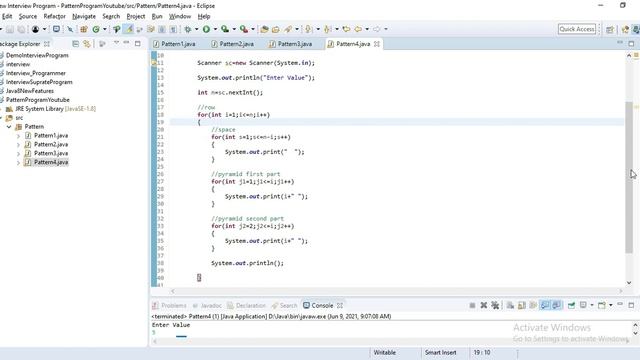Click the New Java Class icon

click(x=96, y=29)
